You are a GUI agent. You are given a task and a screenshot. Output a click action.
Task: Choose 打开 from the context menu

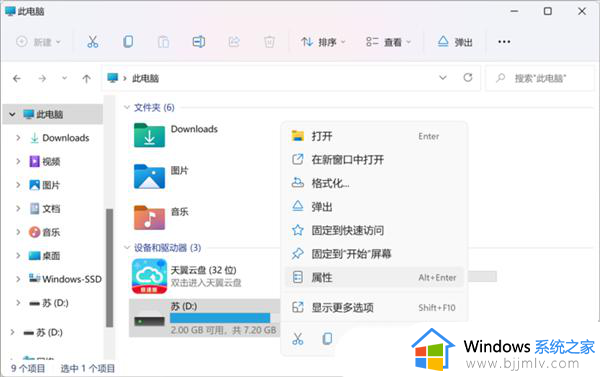tap(375, 136)
